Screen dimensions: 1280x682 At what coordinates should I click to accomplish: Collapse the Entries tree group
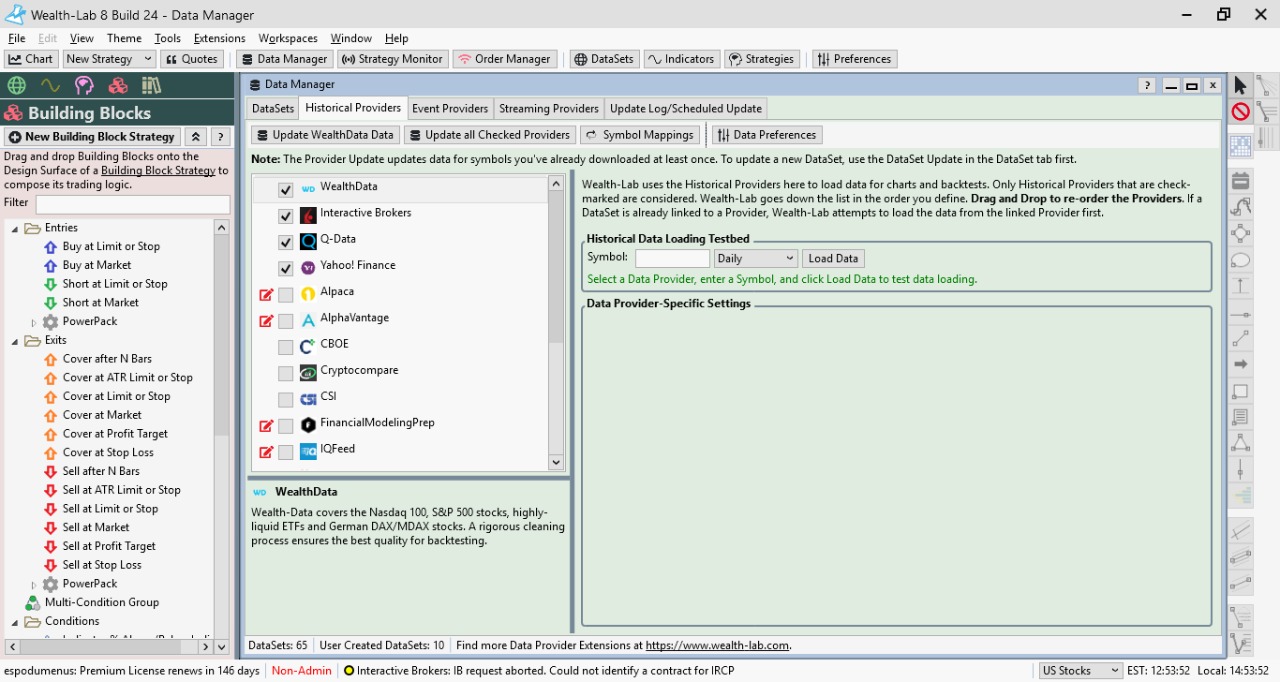click(x=16, y=229)
